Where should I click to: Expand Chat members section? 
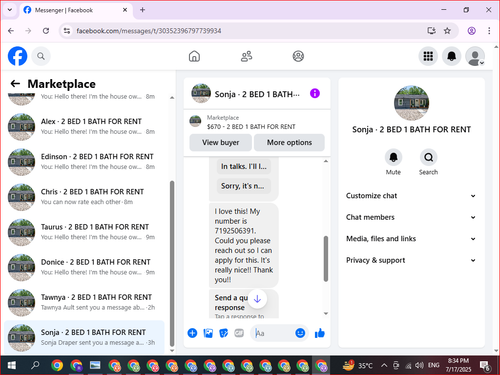[411, 217]
